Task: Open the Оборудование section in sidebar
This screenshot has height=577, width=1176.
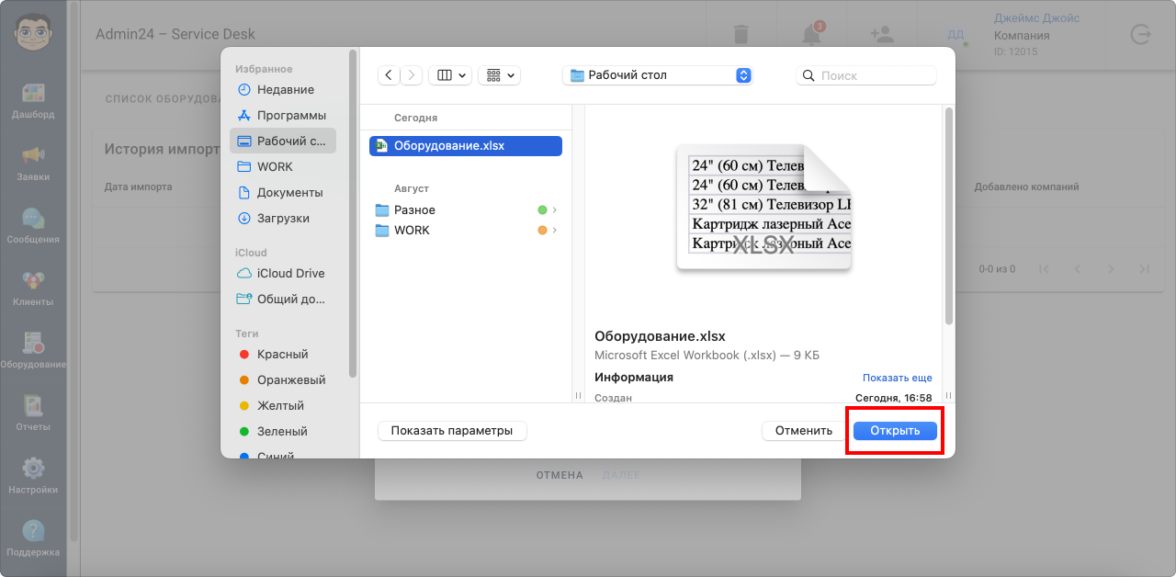Action: point(33,350)
